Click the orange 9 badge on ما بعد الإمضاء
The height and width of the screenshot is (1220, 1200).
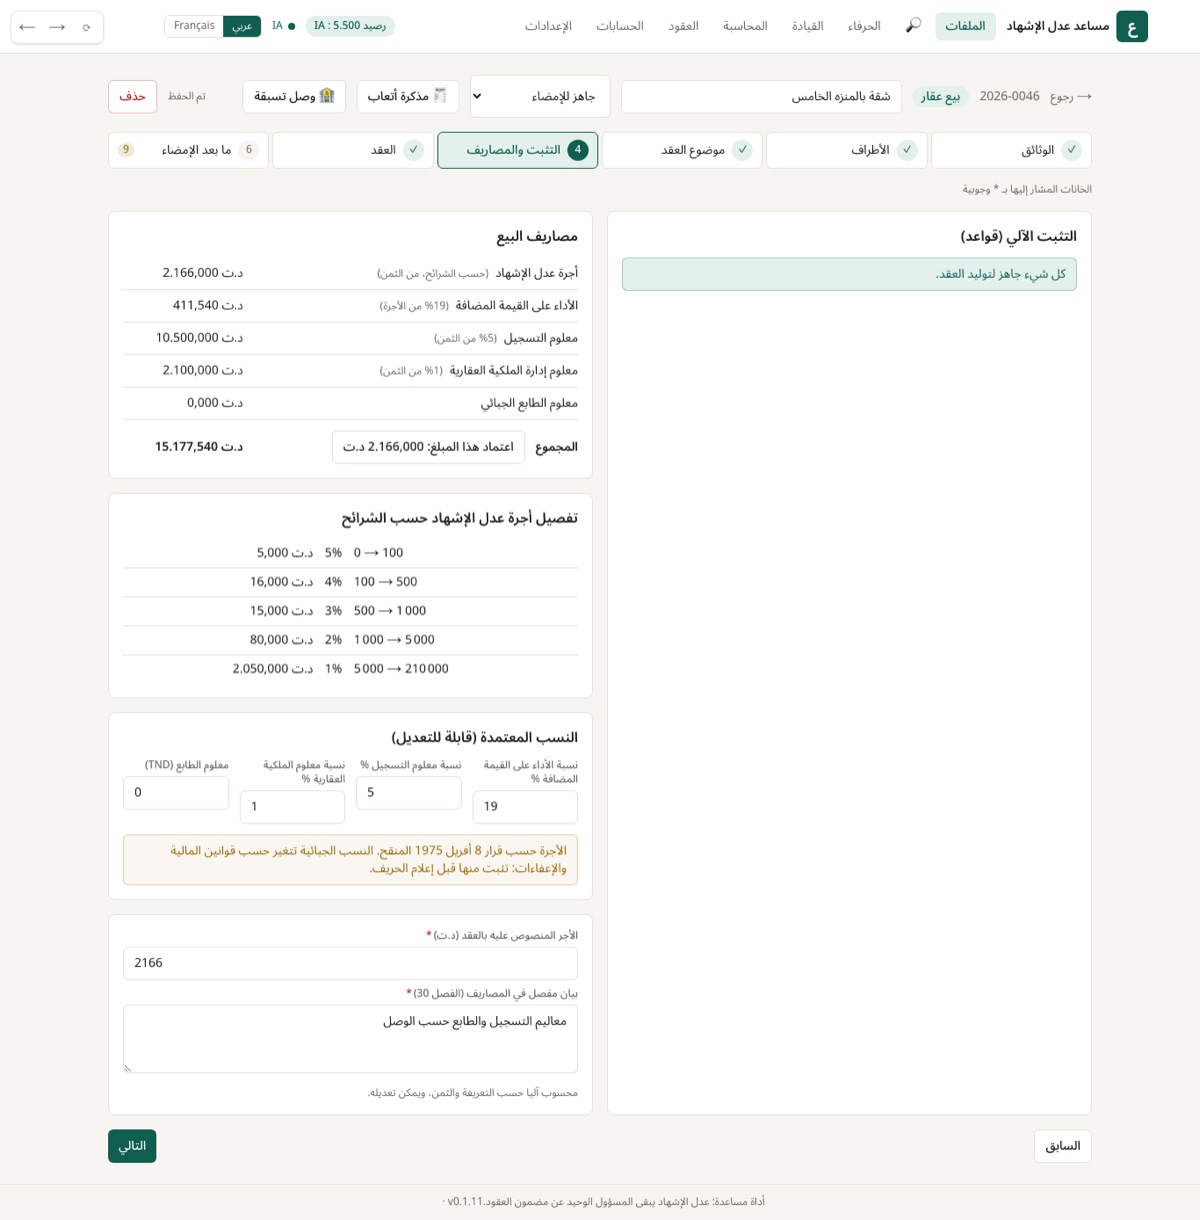[x=126, y=150]
